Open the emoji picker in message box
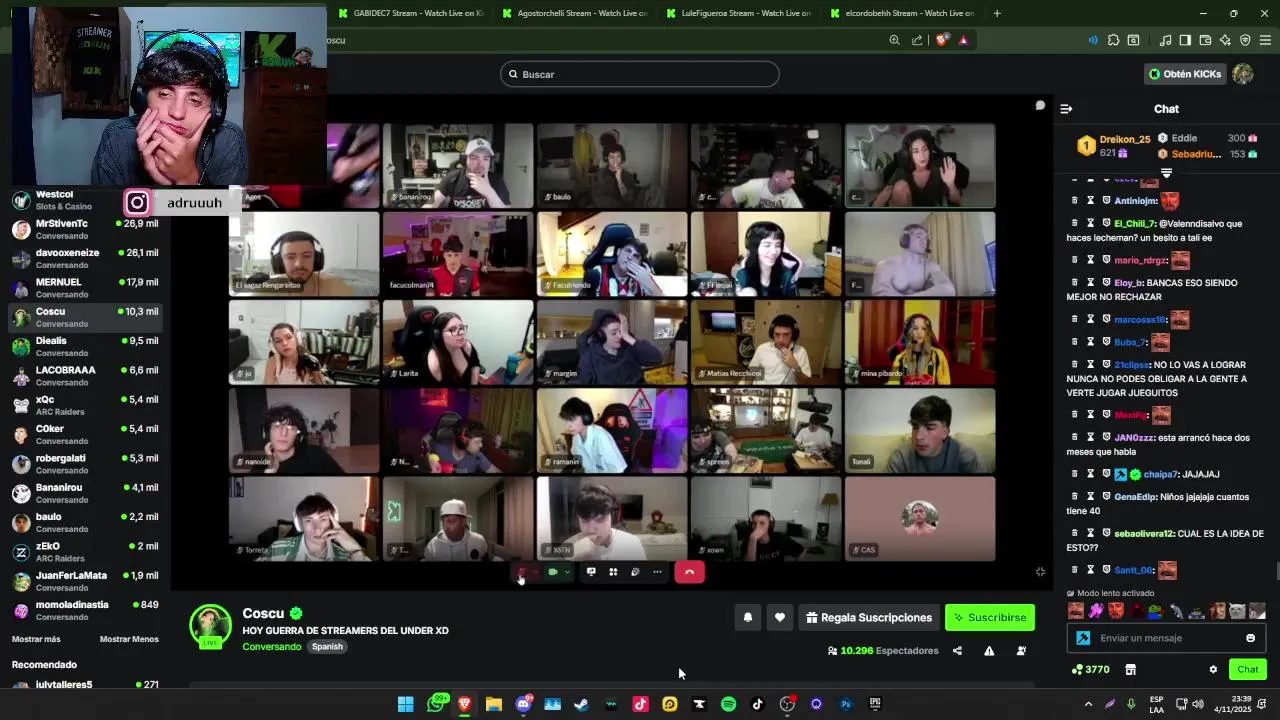The image size is (1280, 720). pyautogui.click(x=1250, y=638)
